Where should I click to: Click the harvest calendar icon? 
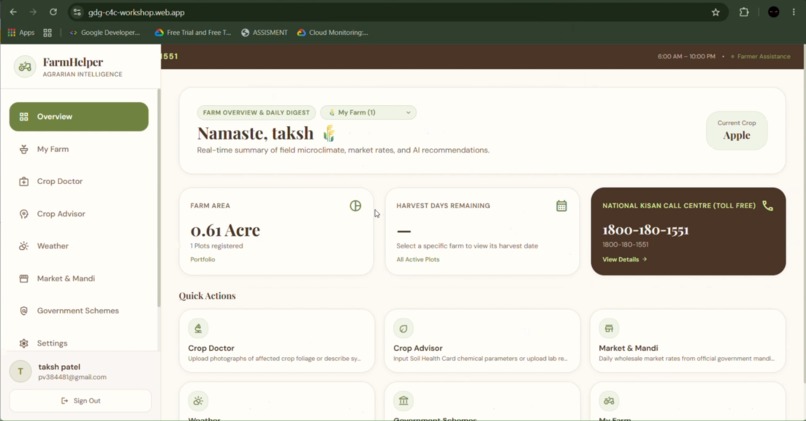pyautogui.click(x=561, y=206)
